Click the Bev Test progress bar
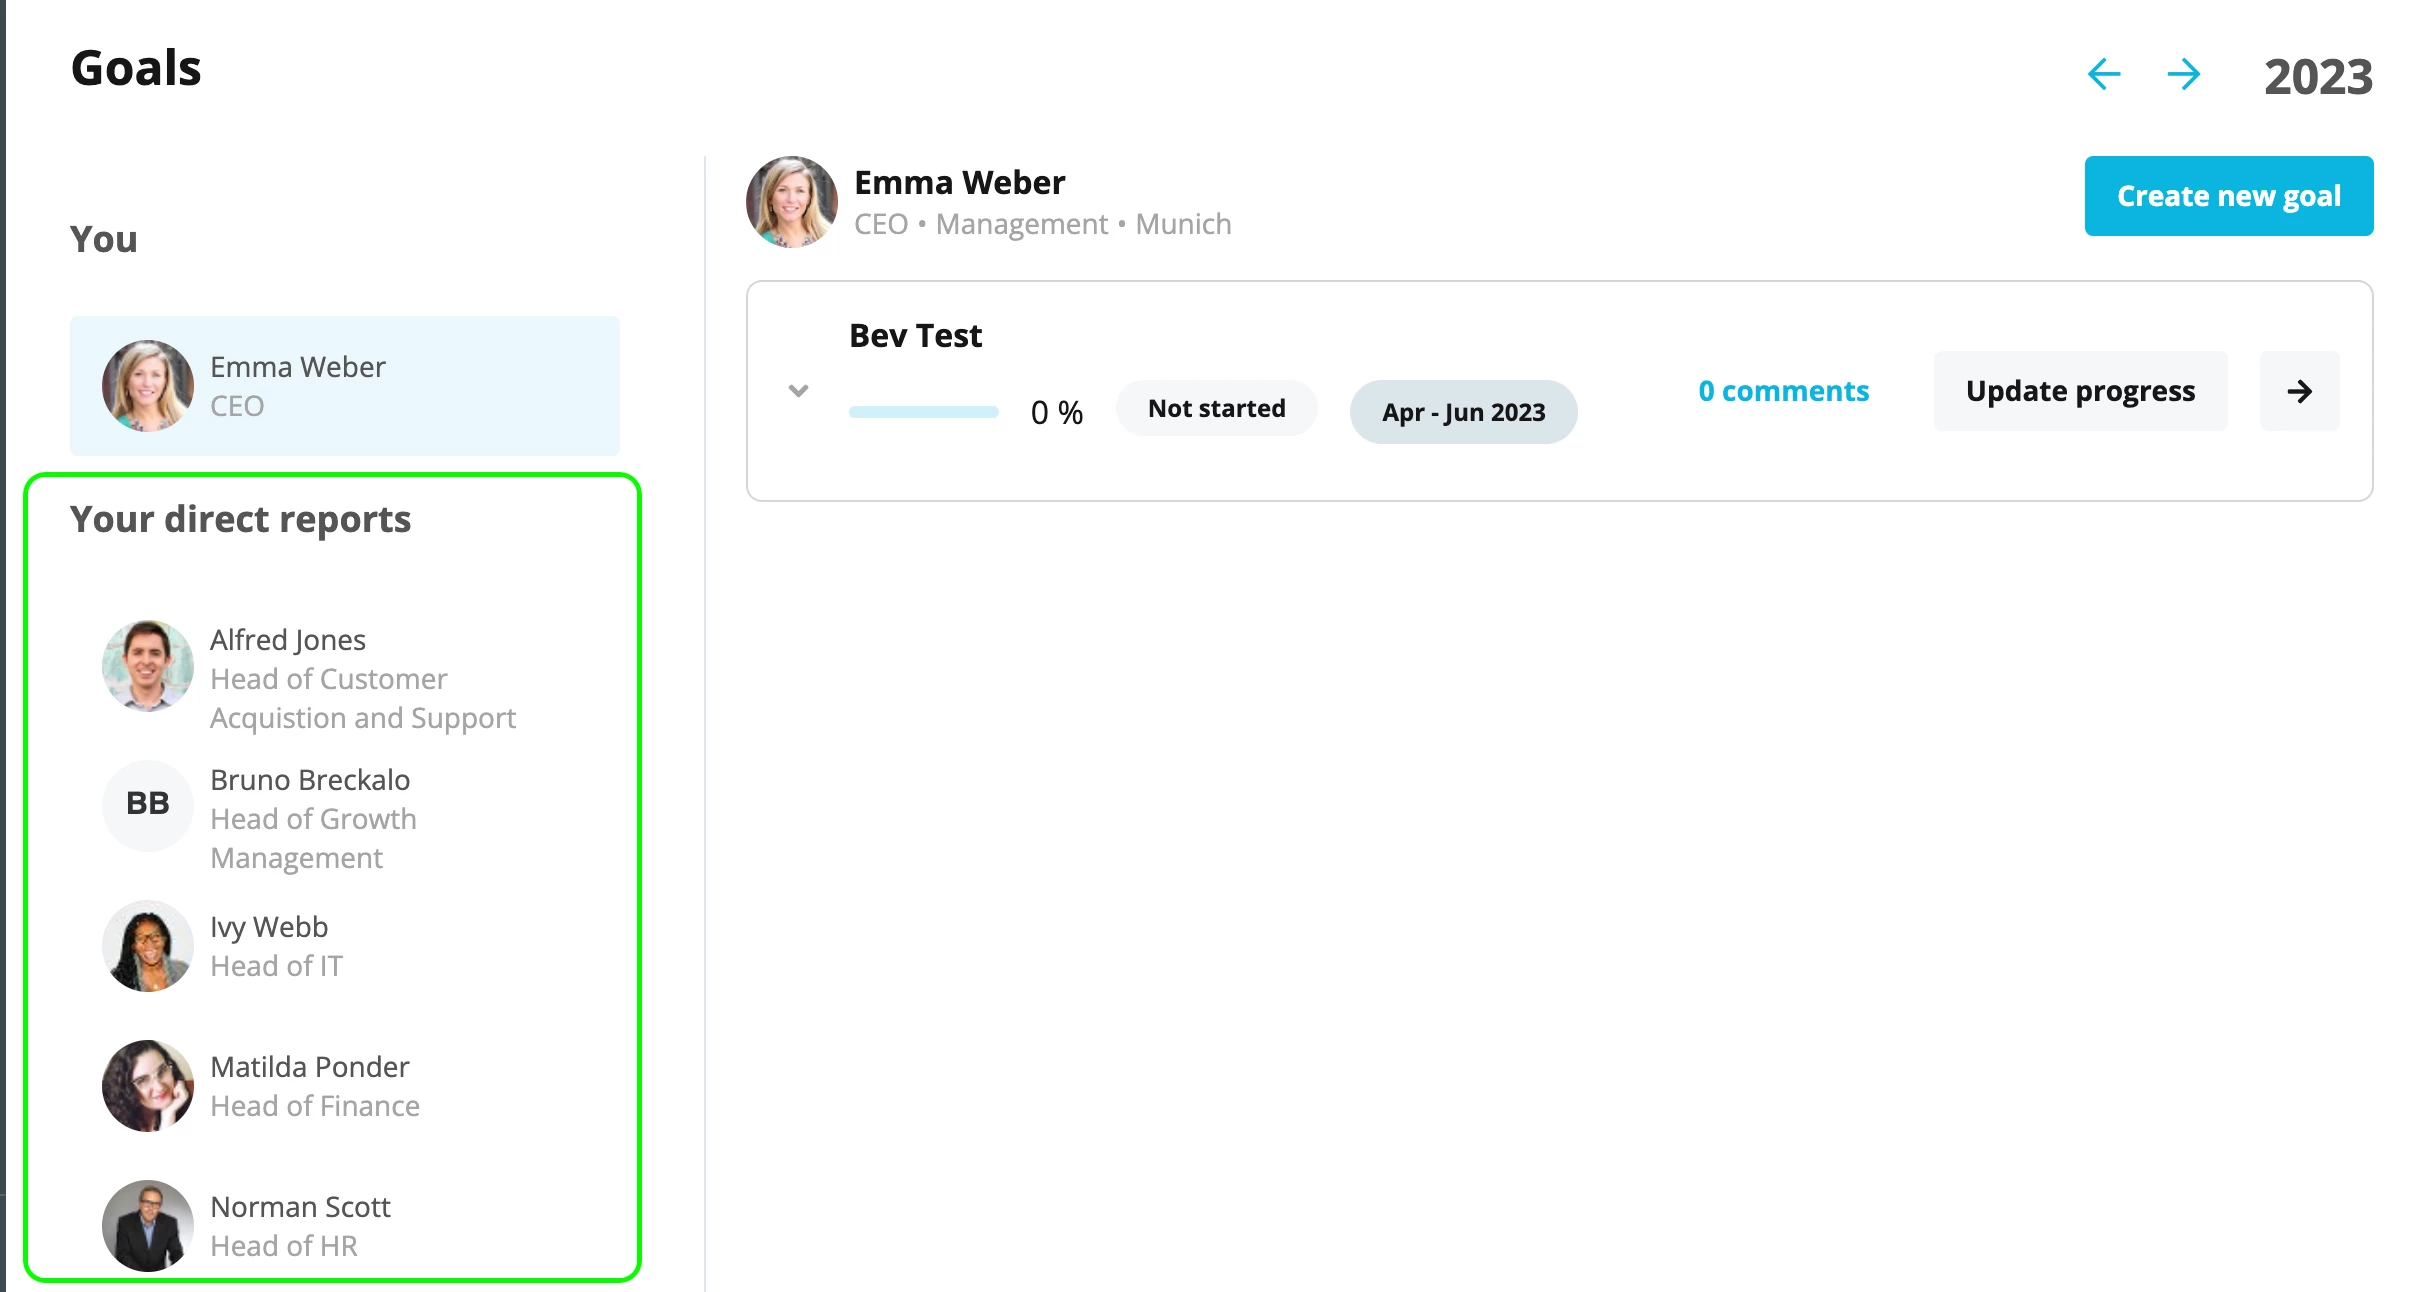The image size is (2414, 1292). [923, 412]
